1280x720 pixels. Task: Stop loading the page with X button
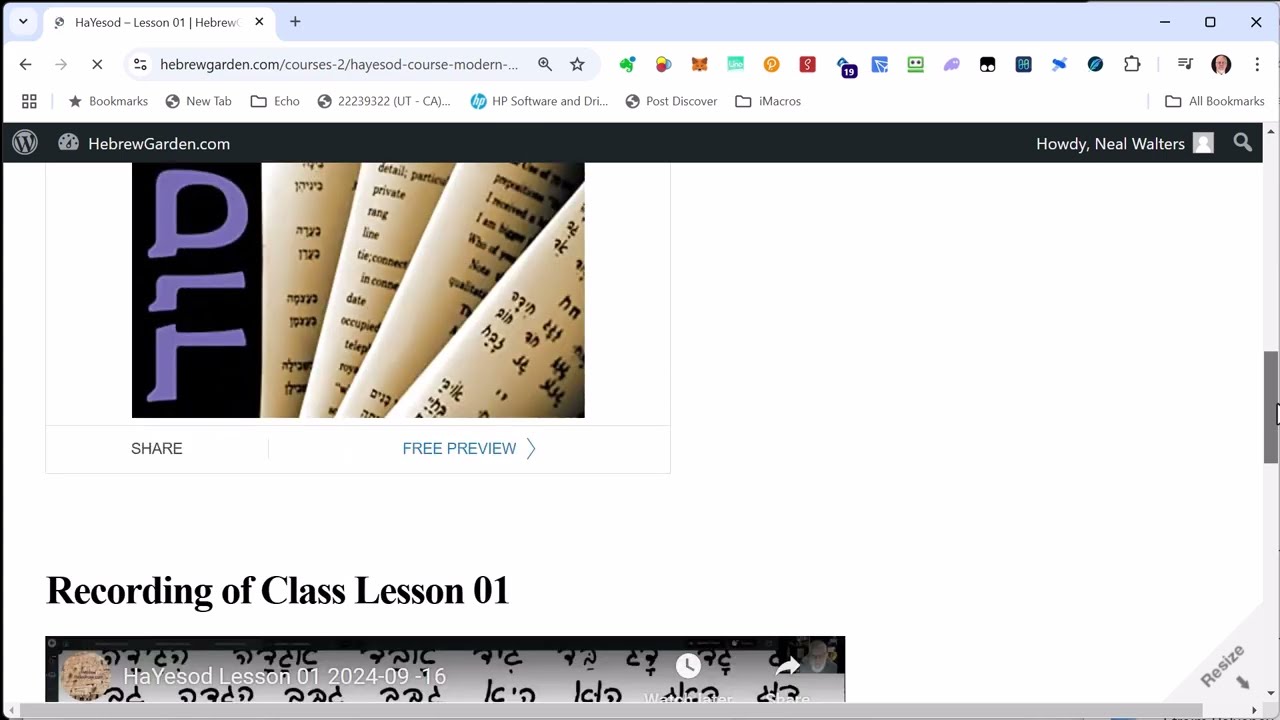pyautogui.click(x=97, y=64)
